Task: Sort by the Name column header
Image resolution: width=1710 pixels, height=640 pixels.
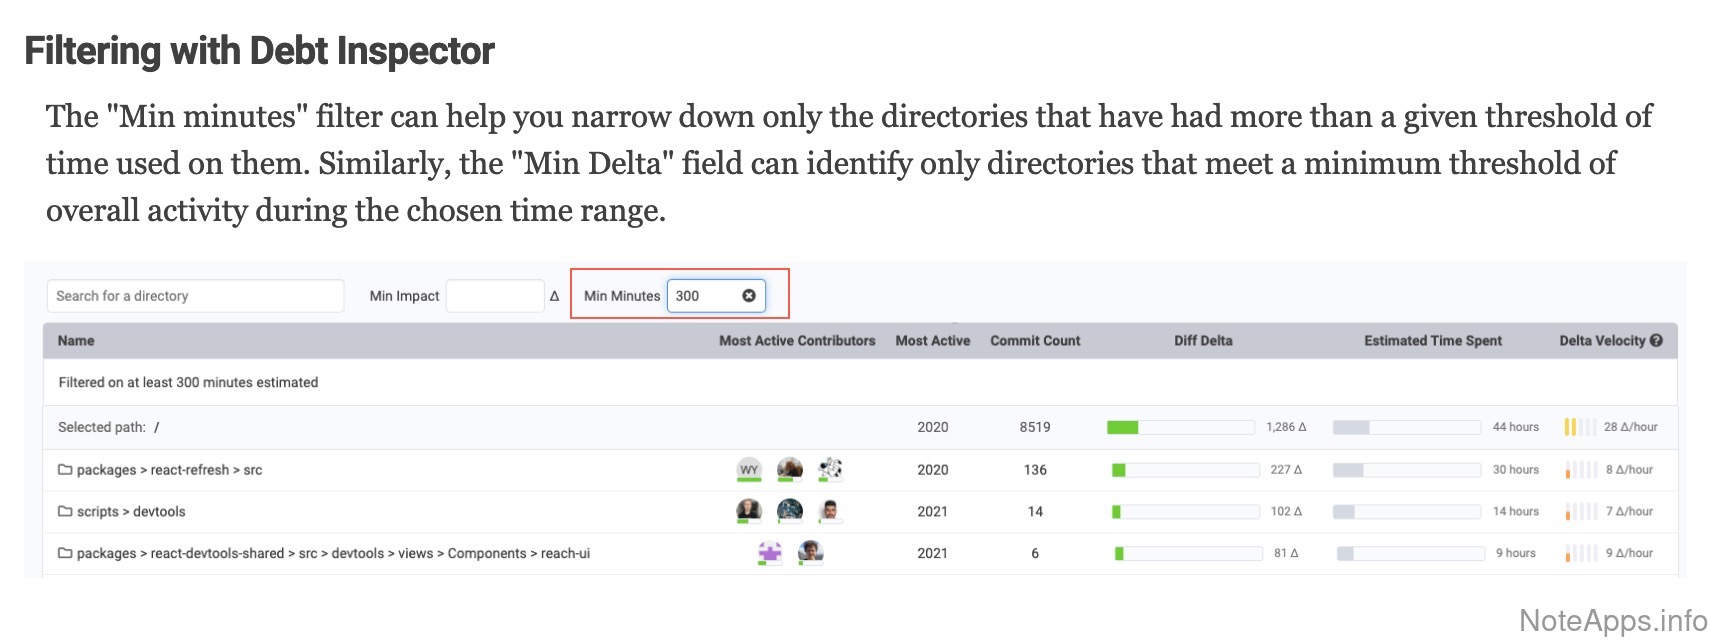Action: pos(76,341)
